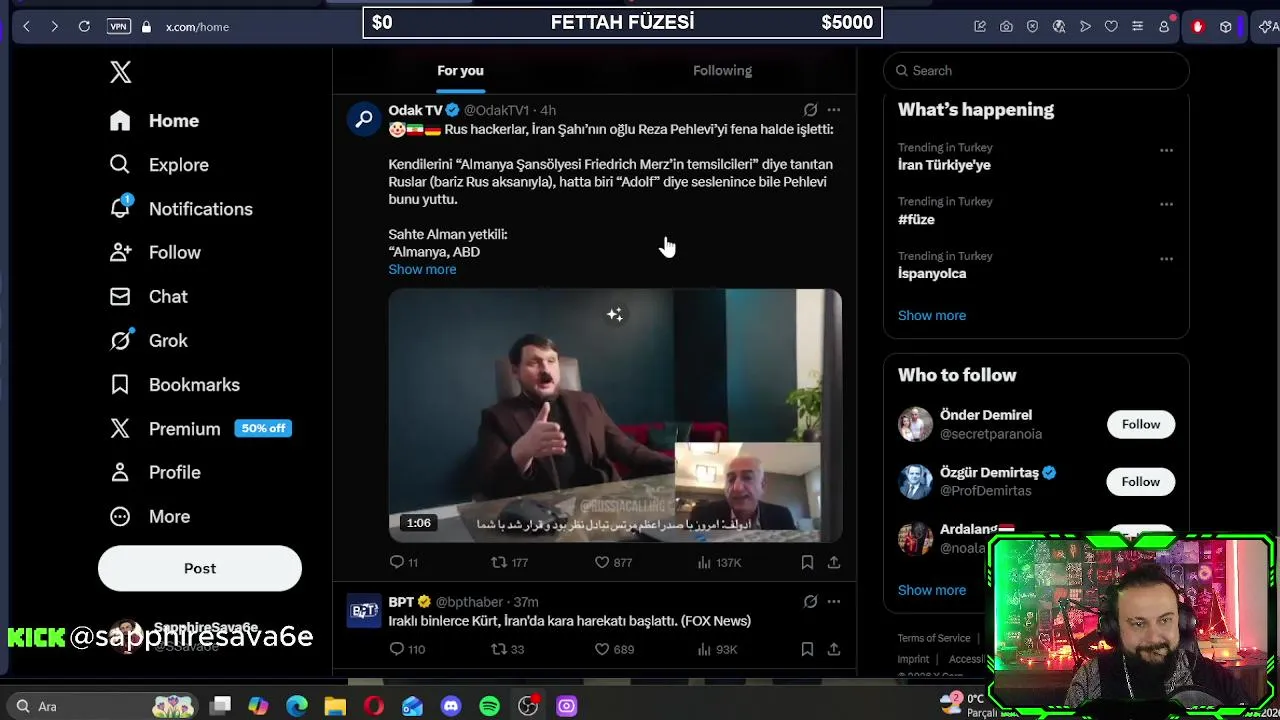Play the Odak TV video thumbnail
This screenshot has width=1280, height=720.
pos(615,415)
